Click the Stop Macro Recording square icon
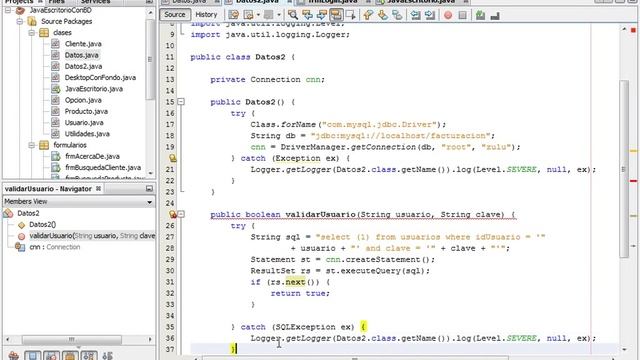Image resolution: width=640 pixels, height=360 pixels. click(462, 15)
